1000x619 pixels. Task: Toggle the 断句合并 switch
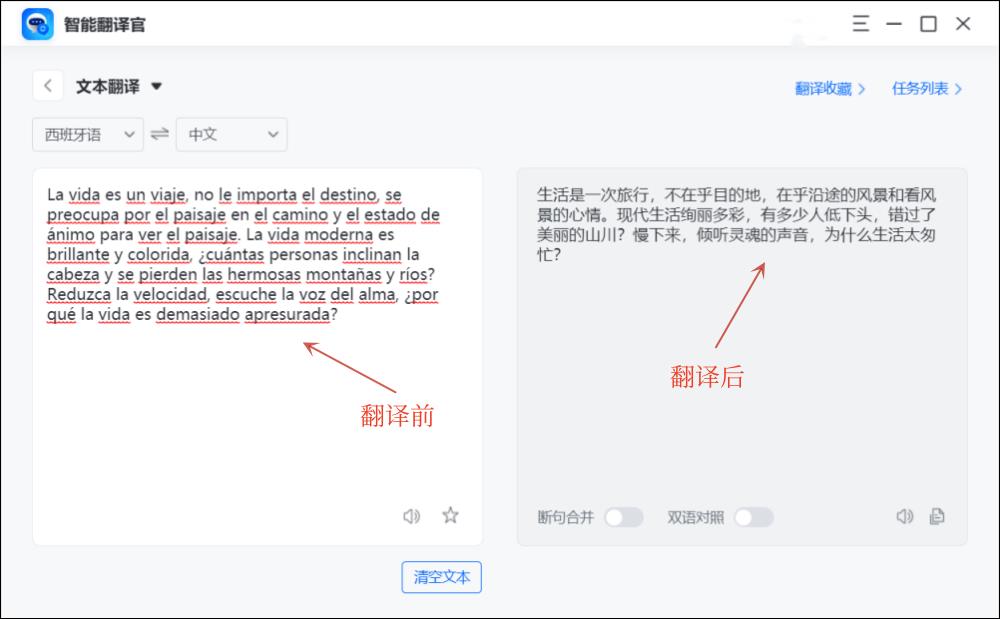(x=623, y=517)
